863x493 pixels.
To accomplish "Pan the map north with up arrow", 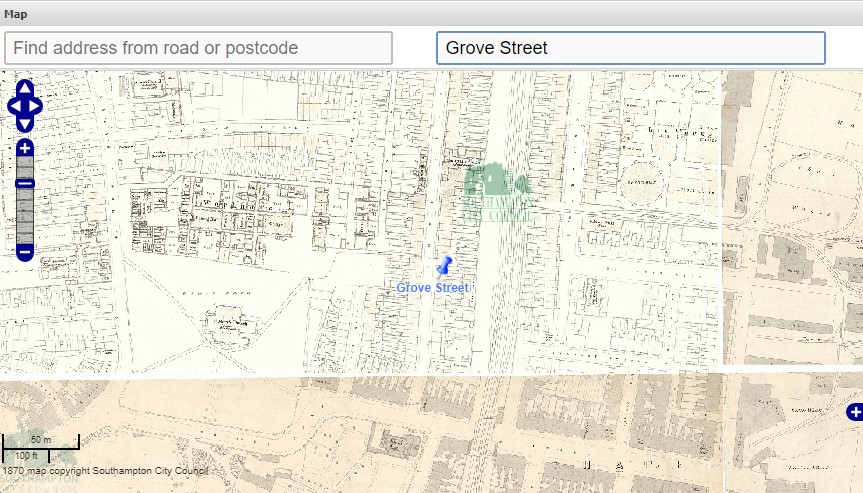I will 25,87.
